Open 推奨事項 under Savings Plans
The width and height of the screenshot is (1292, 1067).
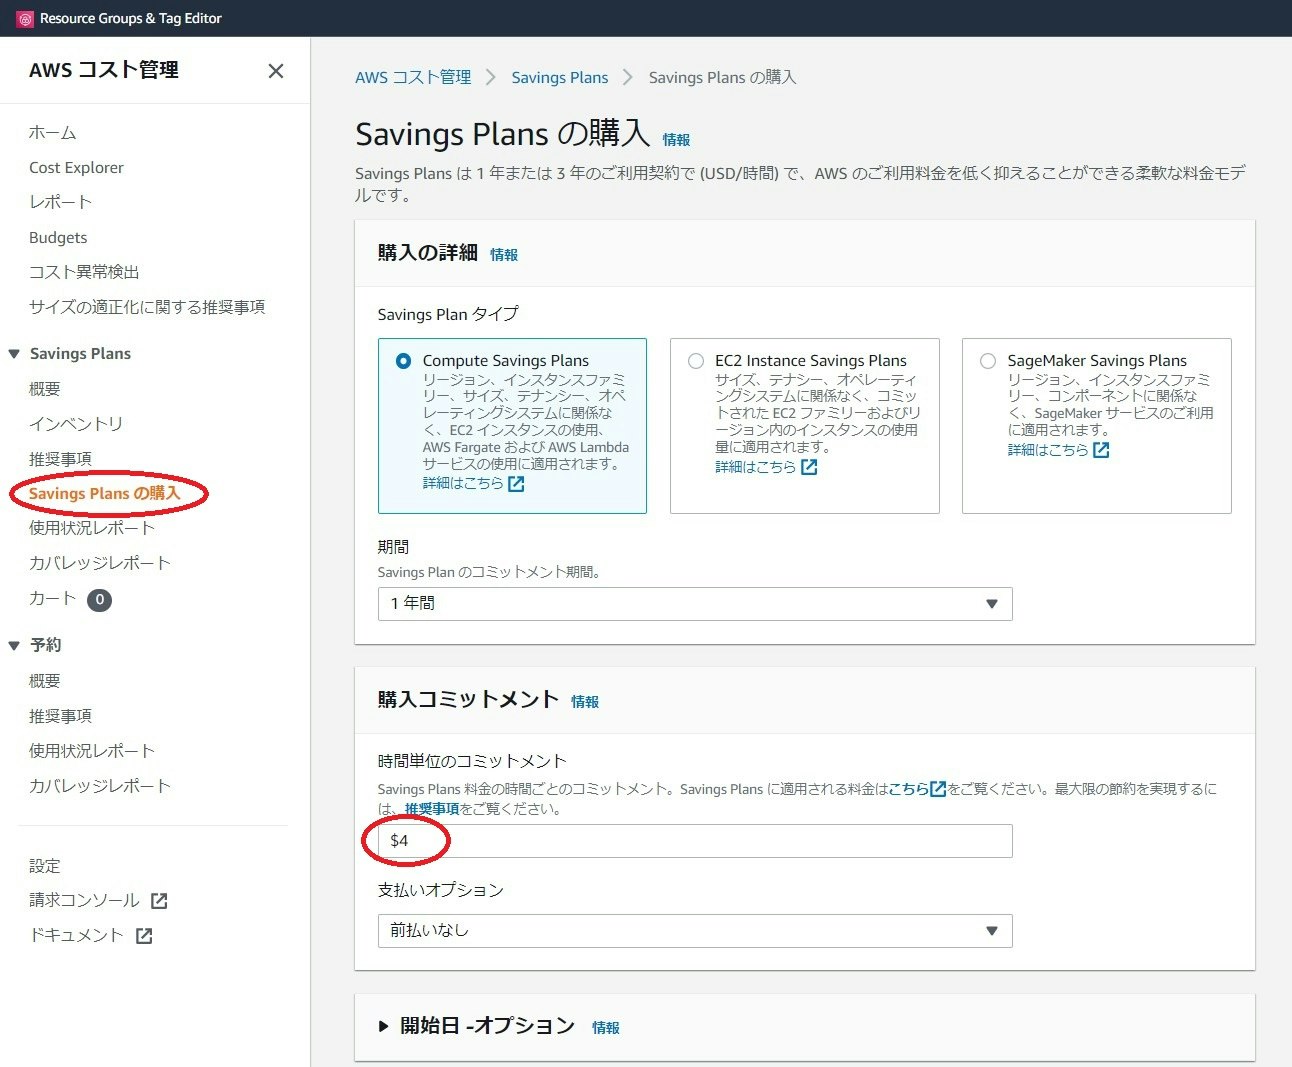tap(60, 459)
